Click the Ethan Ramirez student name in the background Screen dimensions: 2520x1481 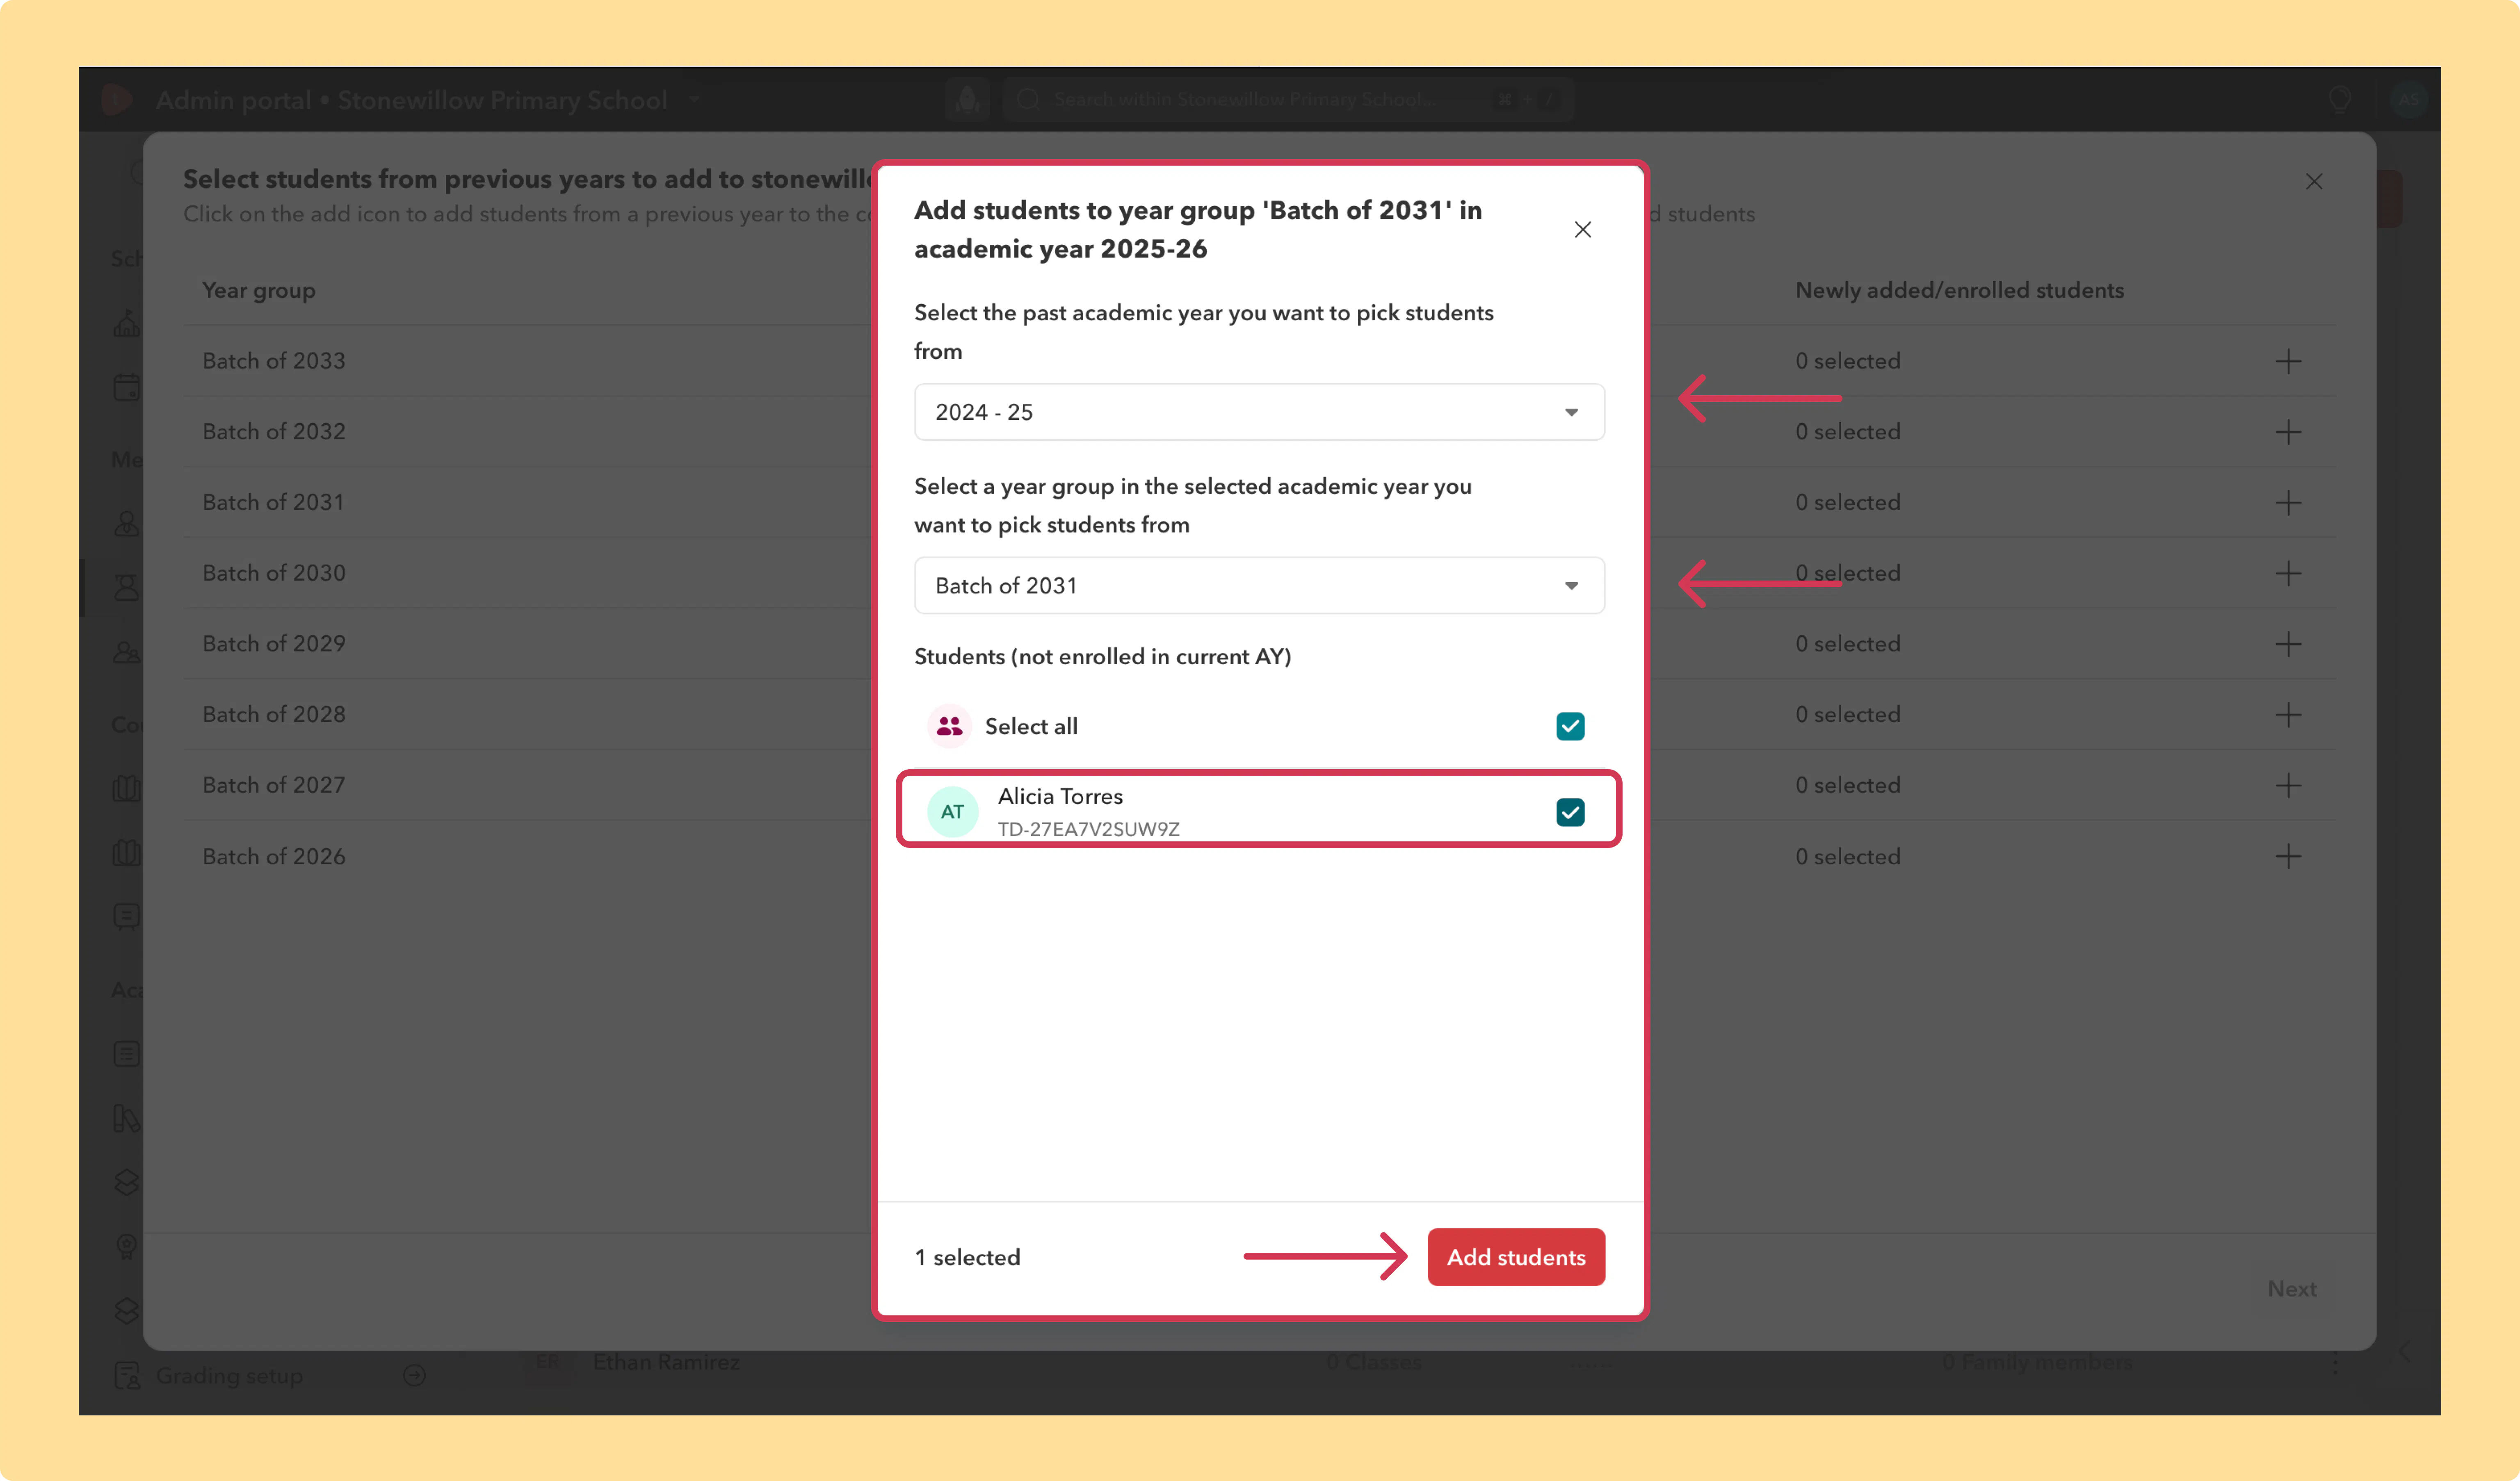pyautogui.click(x=666, y=1362)
